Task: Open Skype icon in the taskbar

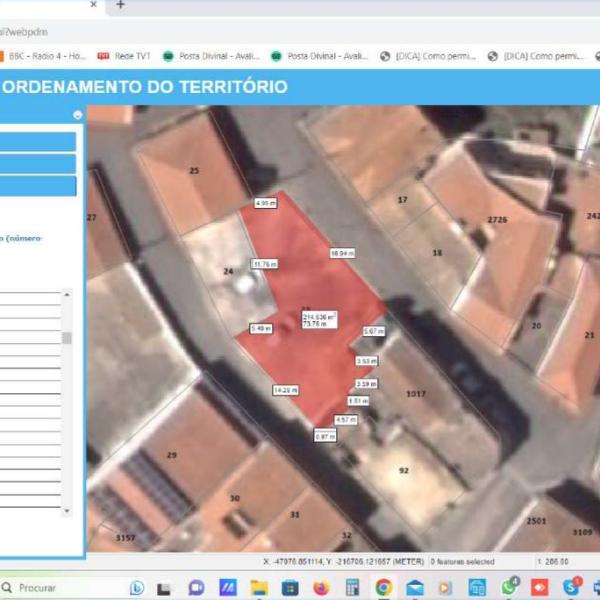Action: 571,588
